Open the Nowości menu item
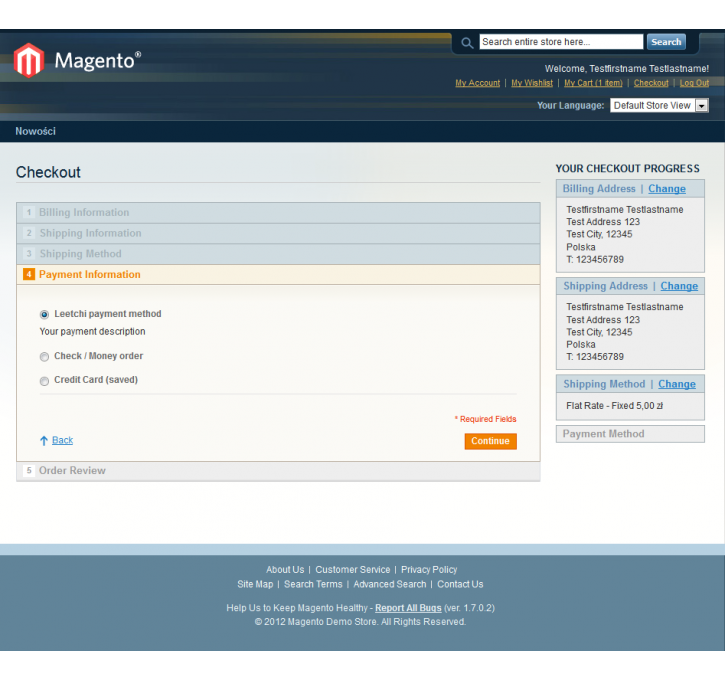This screenshot has width=725, height=680. coord(36,131)
